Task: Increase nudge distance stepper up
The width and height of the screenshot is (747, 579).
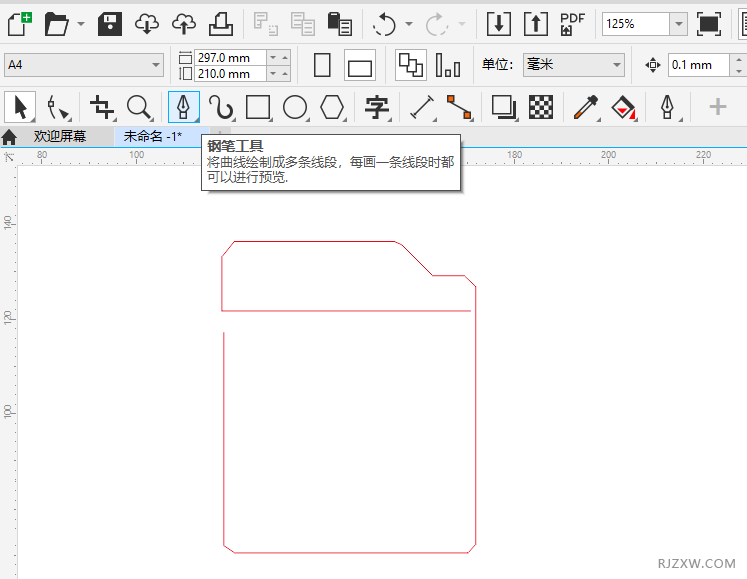Action: coord(738,60)
